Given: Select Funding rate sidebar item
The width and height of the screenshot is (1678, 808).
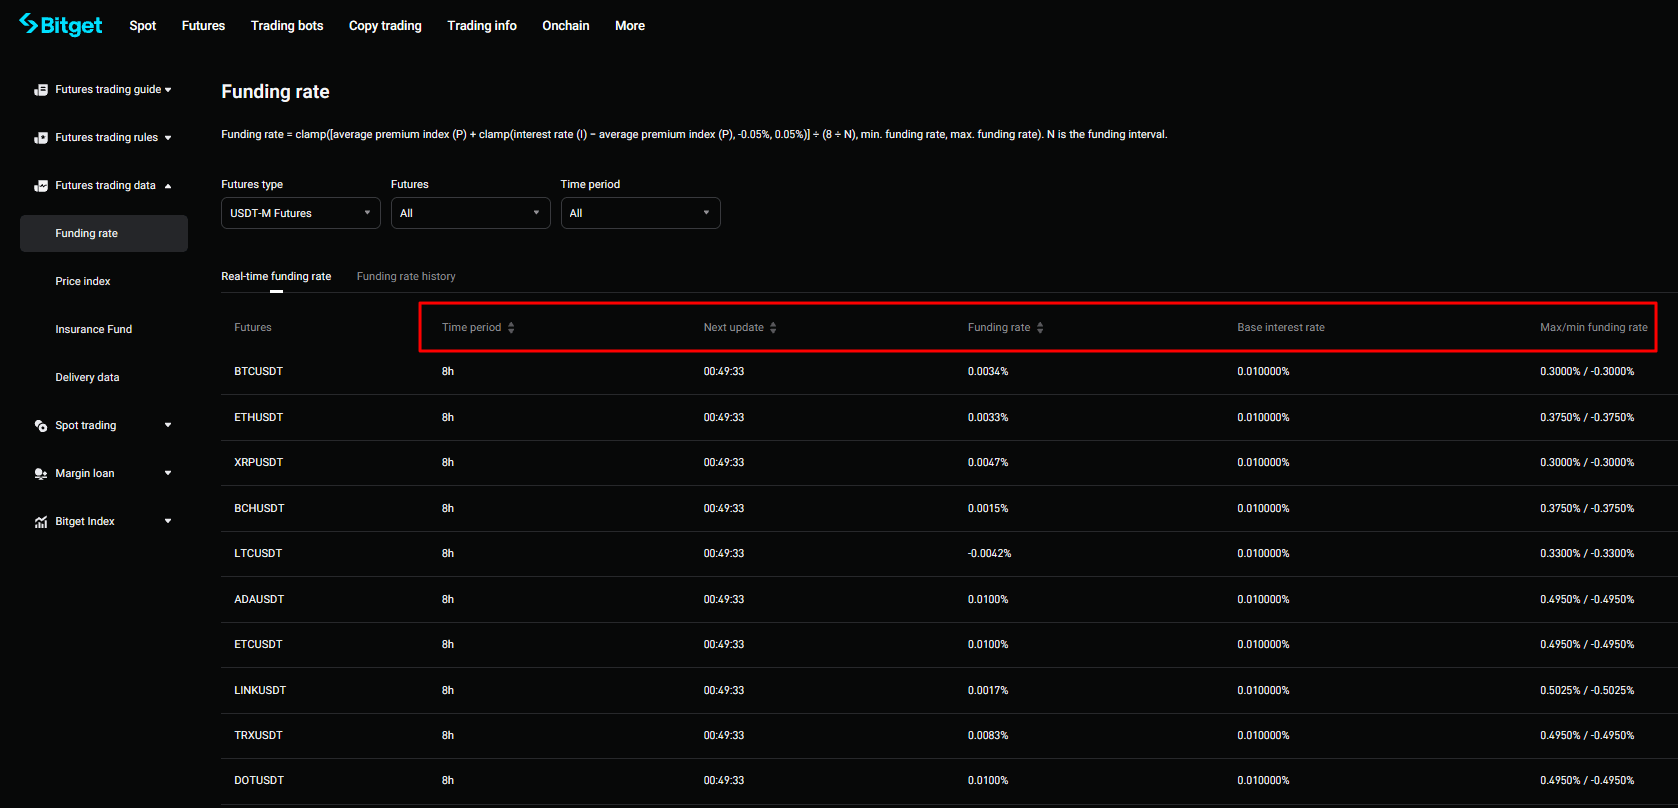Looking at the screenshot, I should coord(104,234).
